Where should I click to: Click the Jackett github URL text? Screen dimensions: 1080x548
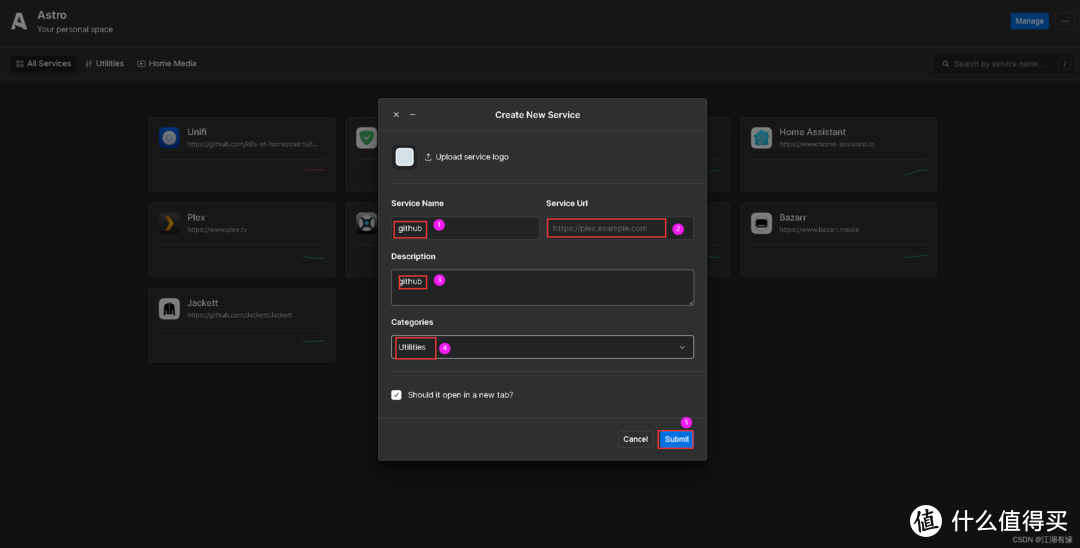240,315
